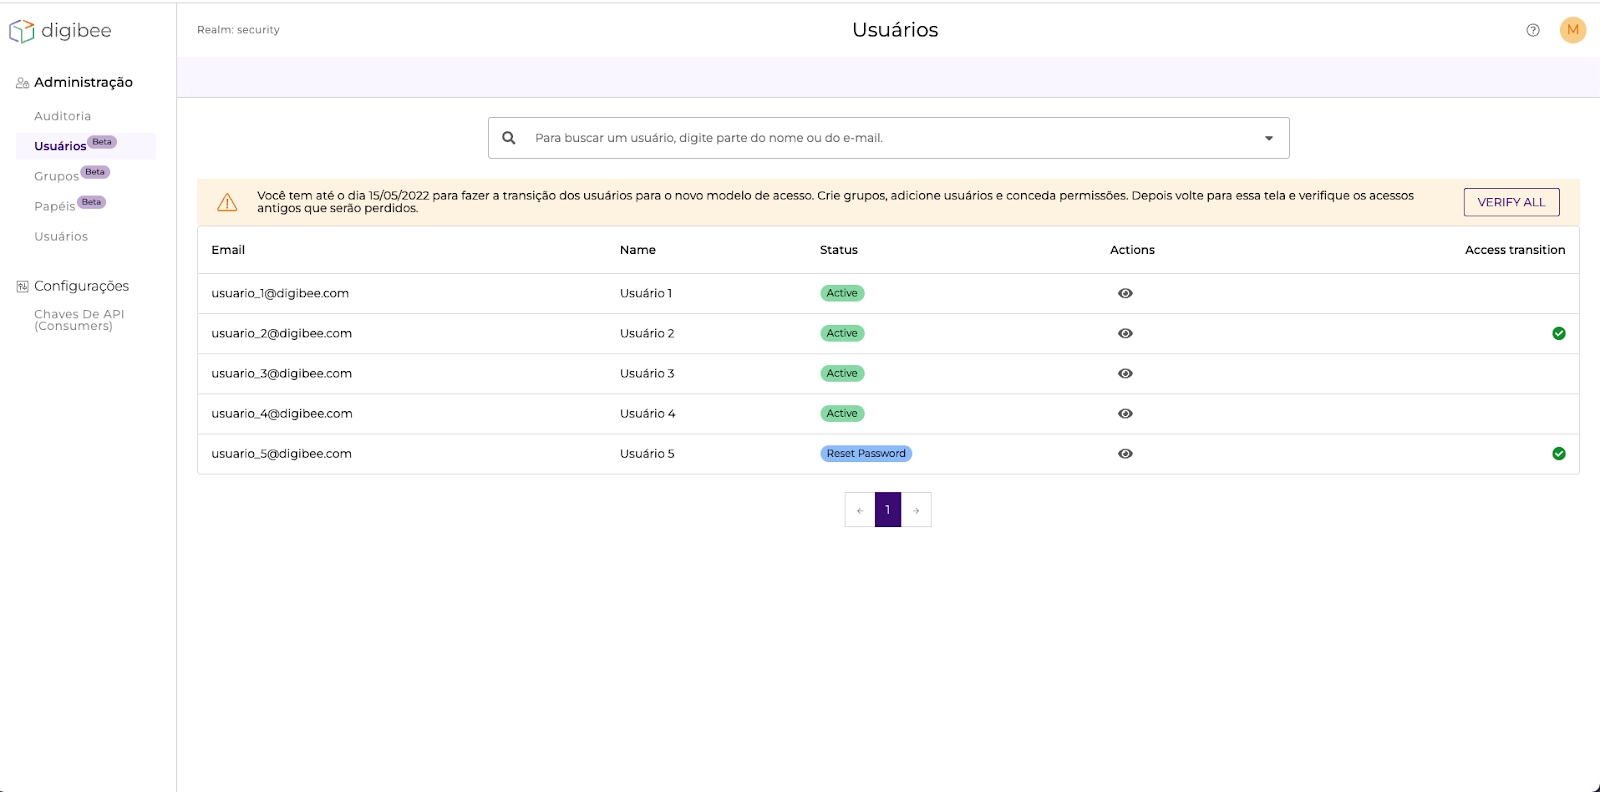Click the search magnifier icon
This screenshot has height=792, width=1600.
(x=509, y=138)
